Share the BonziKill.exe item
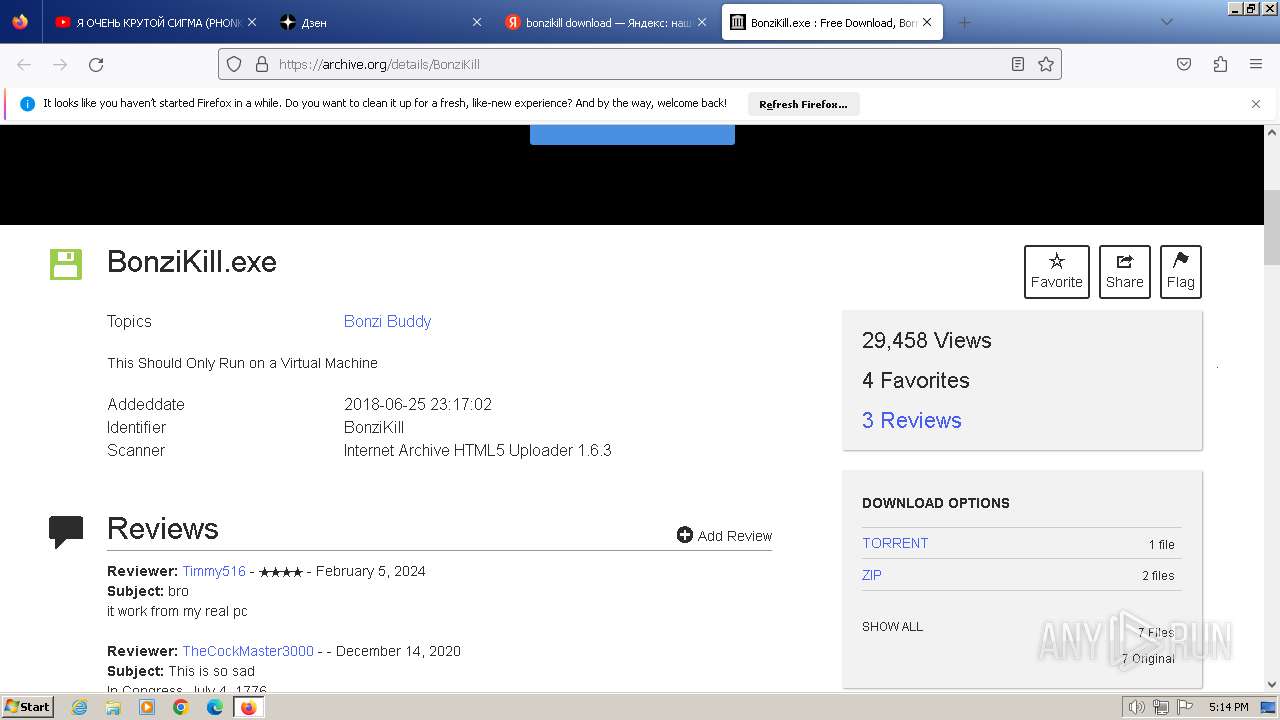Image resolution: width=1280 pixels, height=720 pixels. pos(1124,271)
